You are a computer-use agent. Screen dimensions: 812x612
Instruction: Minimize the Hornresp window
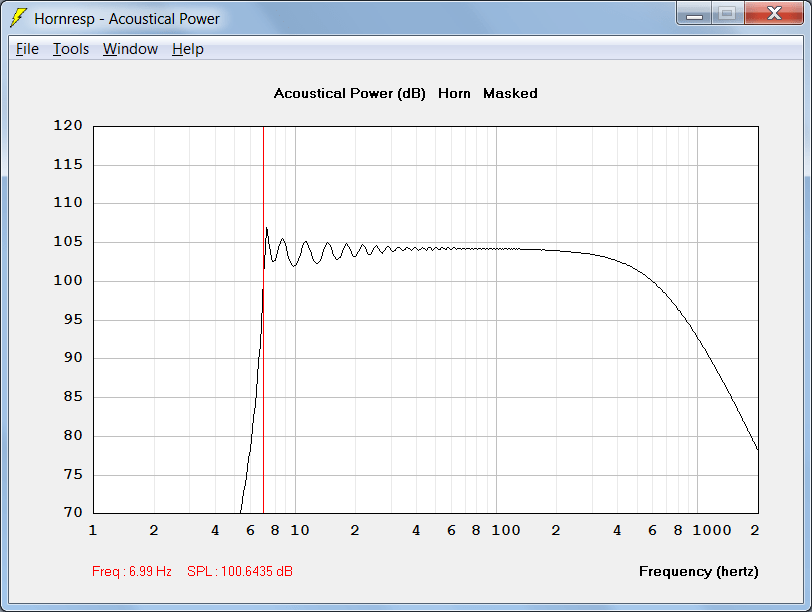[x=694, y=14]
